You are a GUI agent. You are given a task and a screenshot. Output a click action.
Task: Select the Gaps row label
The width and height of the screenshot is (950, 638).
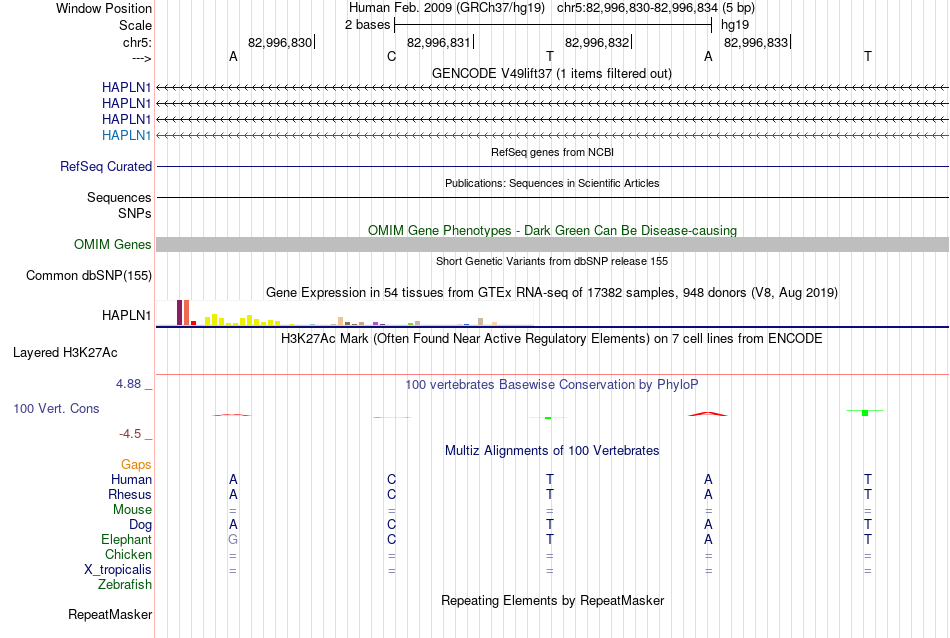point(136,464)
